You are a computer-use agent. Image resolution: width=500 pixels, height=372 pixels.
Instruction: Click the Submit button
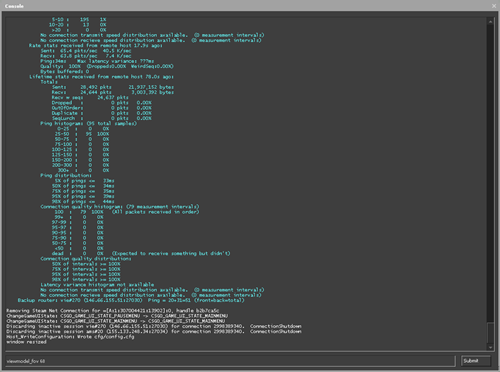[x=476, y=361]
